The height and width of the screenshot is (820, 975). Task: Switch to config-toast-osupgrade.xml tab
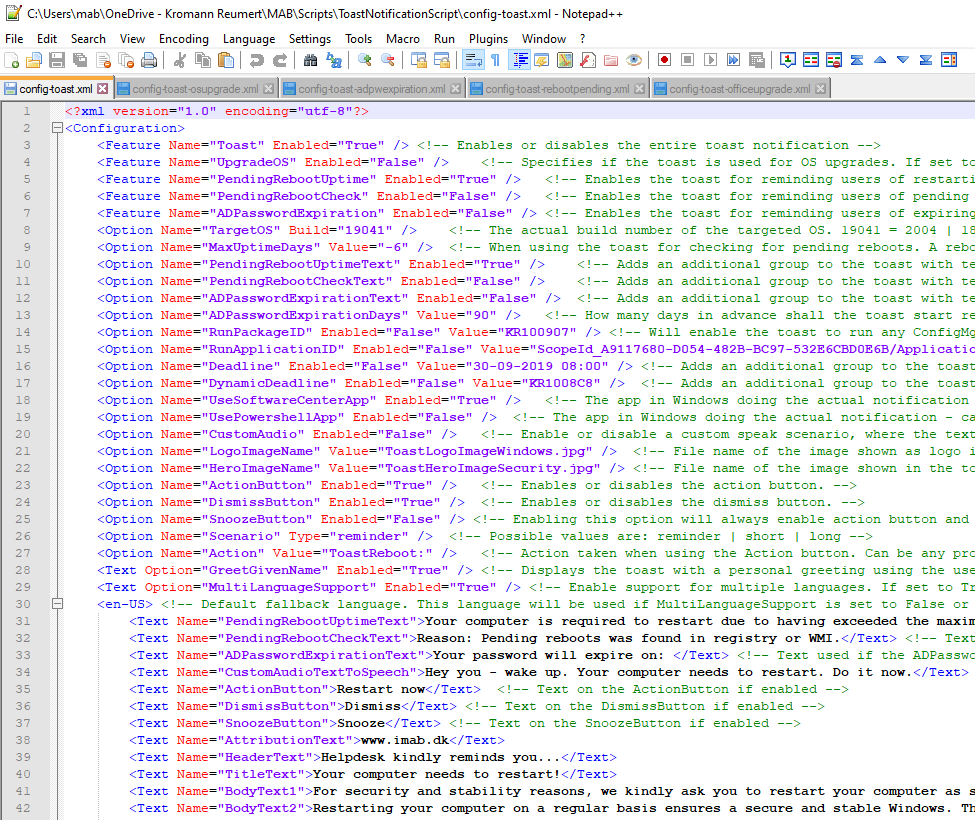(x=195, y=89)
